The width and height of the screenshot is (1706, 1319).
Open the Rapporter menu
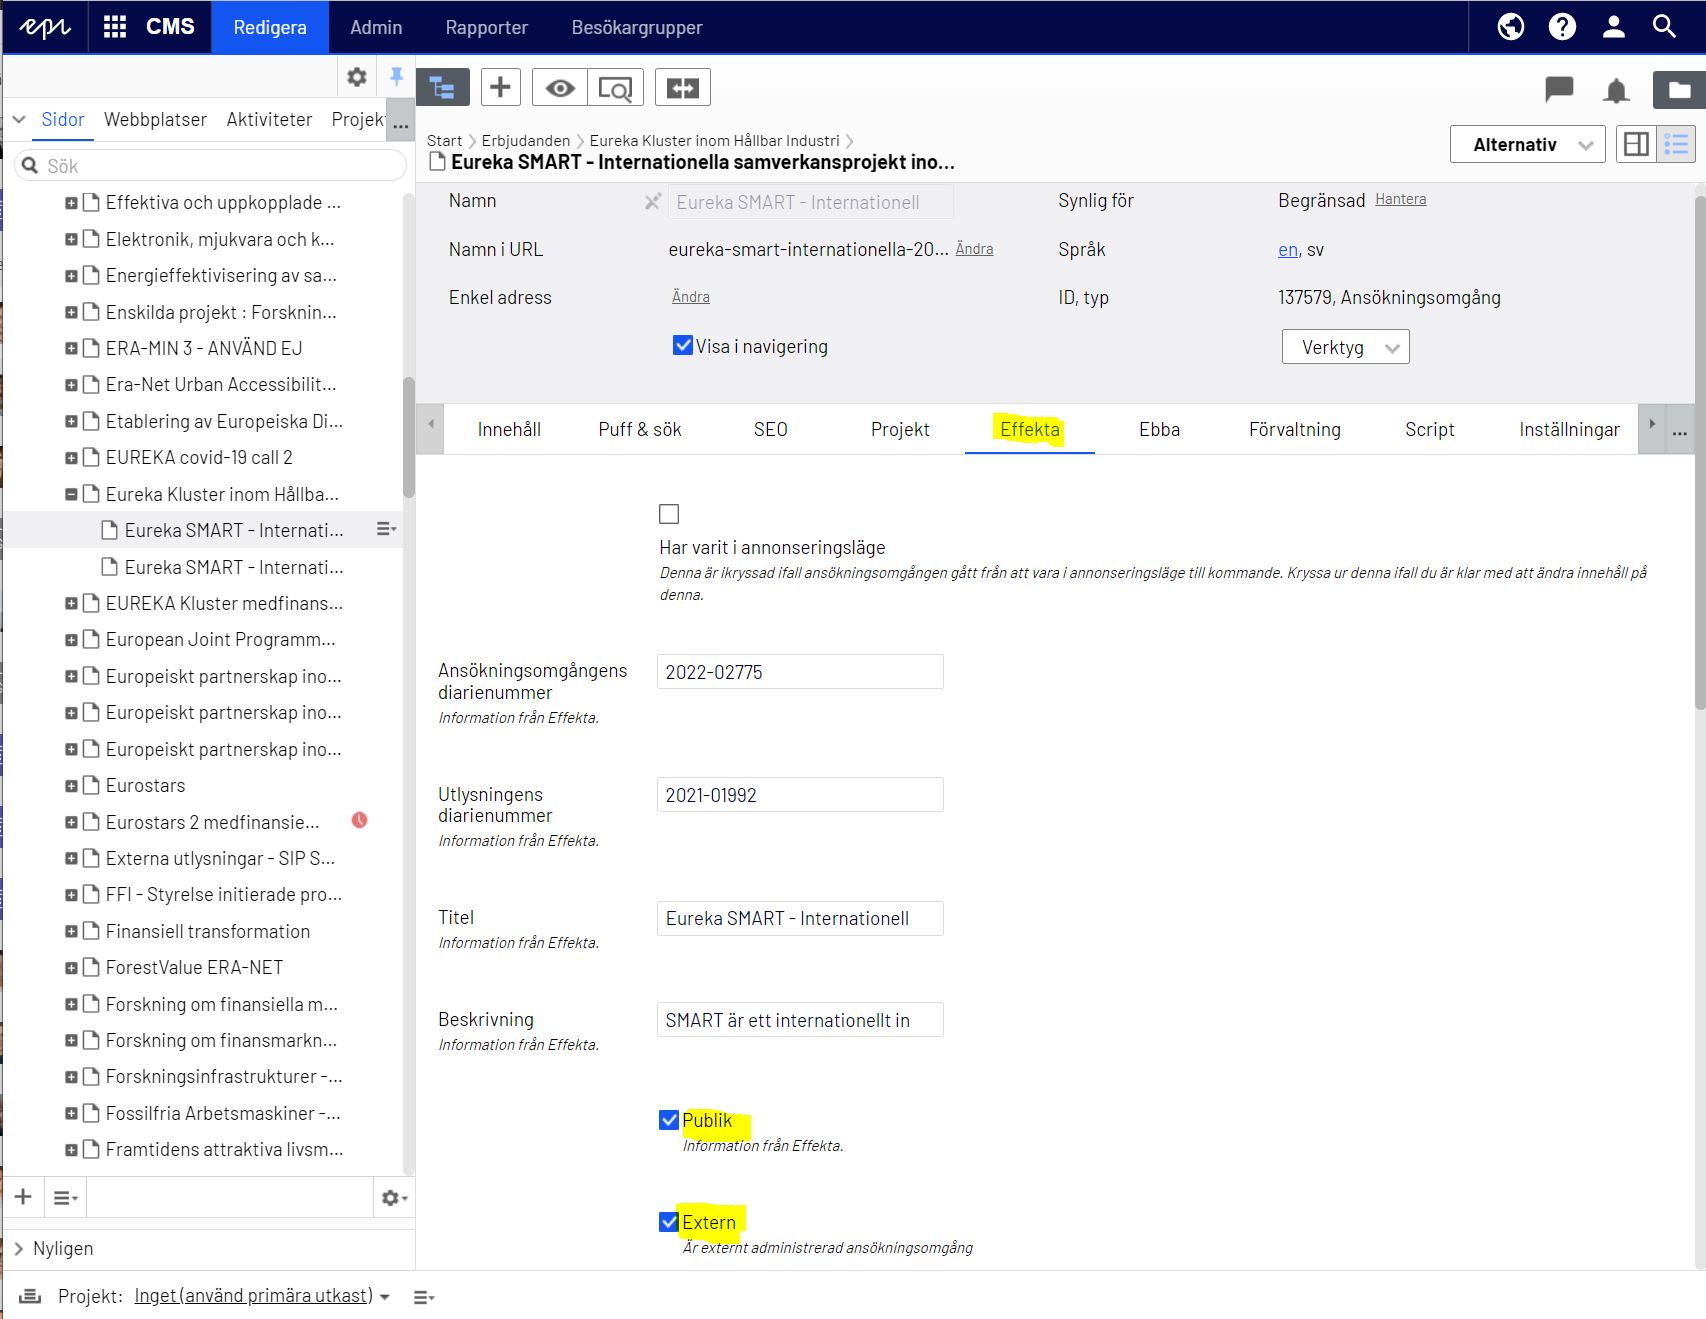486,27
